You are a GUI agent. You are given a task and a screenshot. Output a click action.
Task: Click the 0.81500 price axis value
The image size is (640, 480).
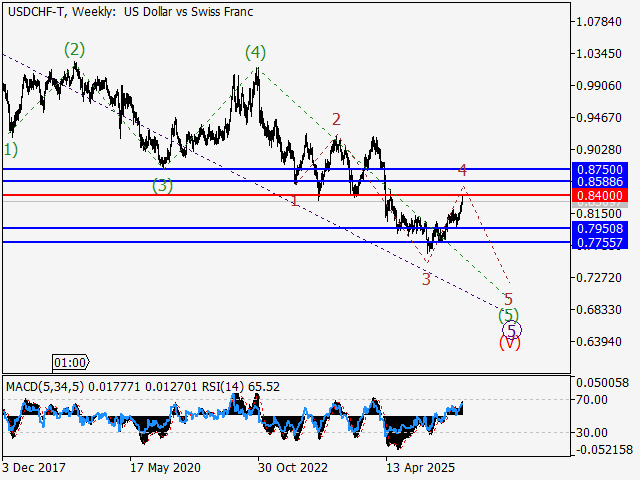[x=599, y=213]
